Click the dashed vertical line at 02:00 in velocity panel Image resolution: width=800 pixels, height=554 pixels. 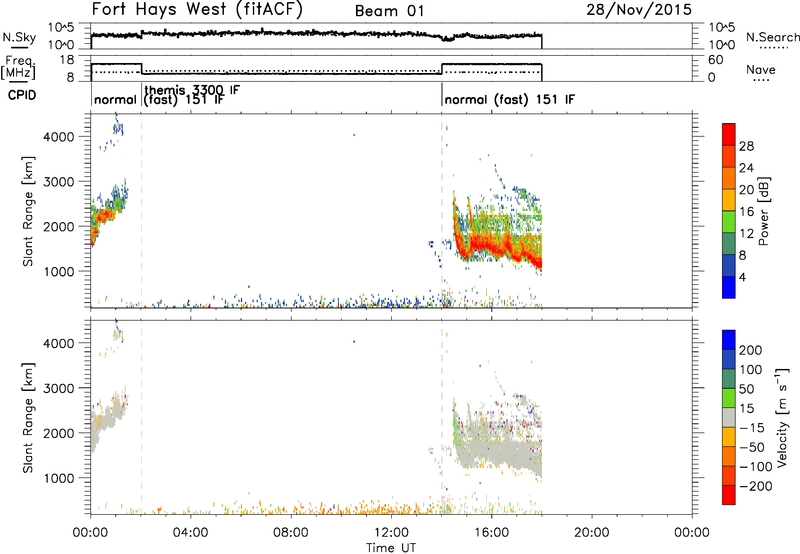141,417
